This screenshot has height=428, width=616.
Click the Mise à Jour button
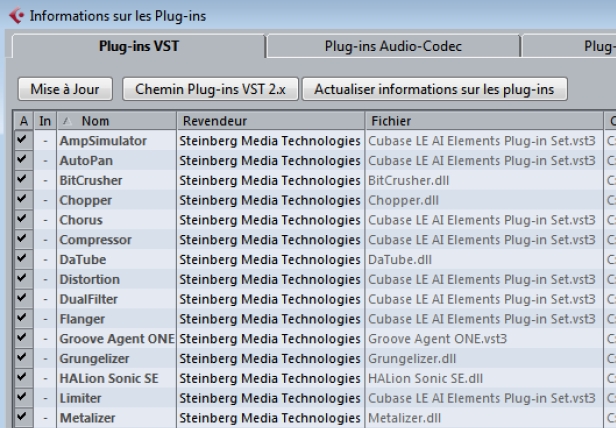65,89
